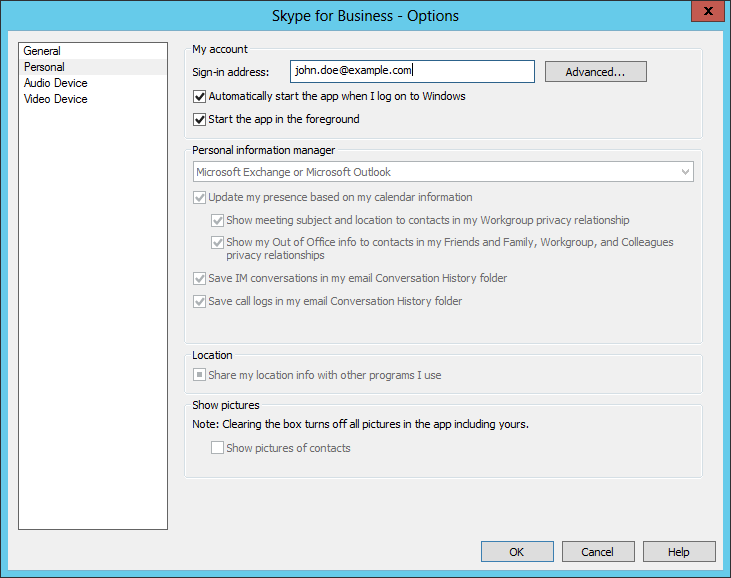Select General in the options list
This screenshot has height=578, width=731.
pyautogui.click(x=43, y=51)
